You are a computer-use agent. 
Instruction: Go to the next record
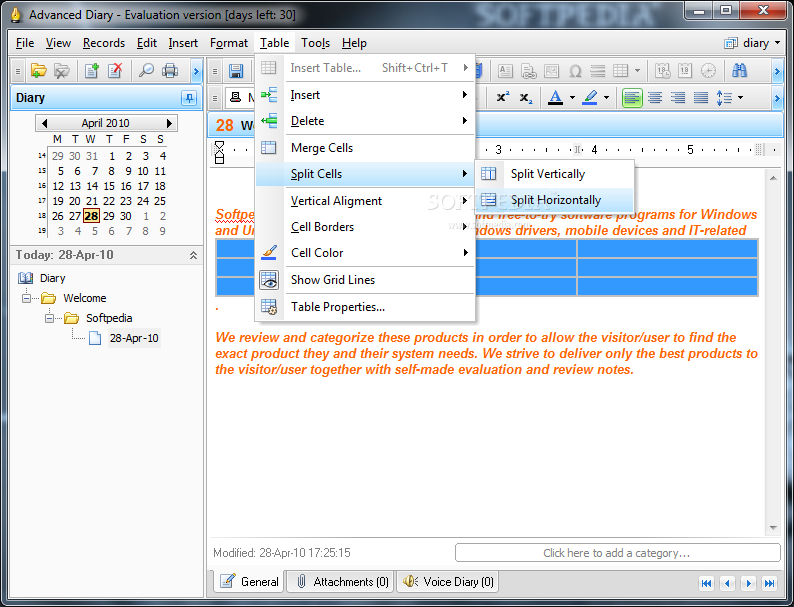[x=748, y=583]
